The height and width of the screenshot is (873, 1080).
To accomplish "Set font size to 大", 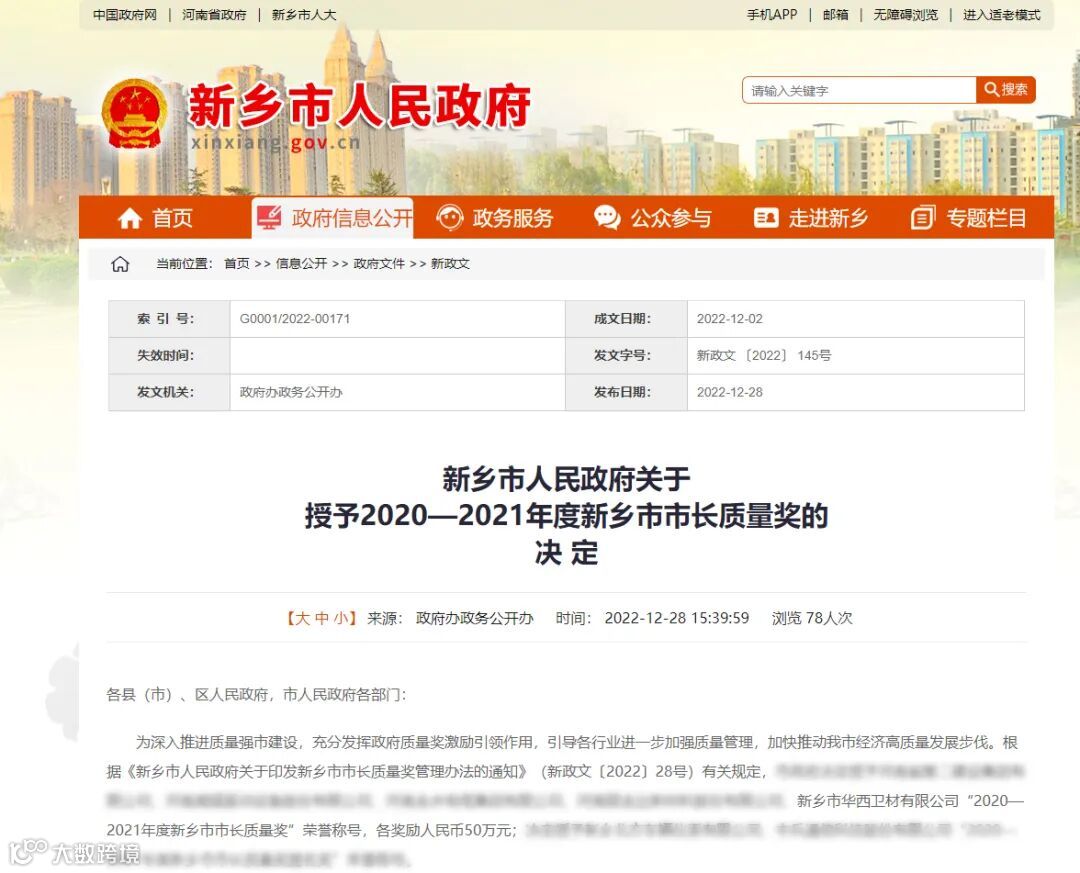I will tap(302, 618).
